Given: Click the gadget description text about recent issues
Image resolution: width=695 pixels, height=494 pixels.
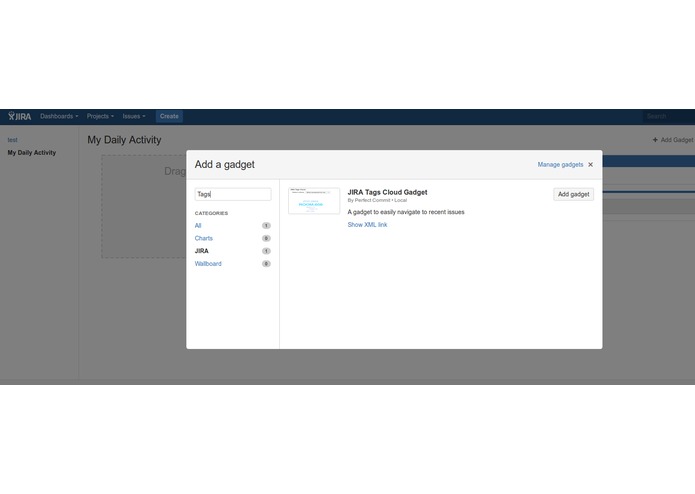Looking at the screenshot, I should tap(406, 212).
